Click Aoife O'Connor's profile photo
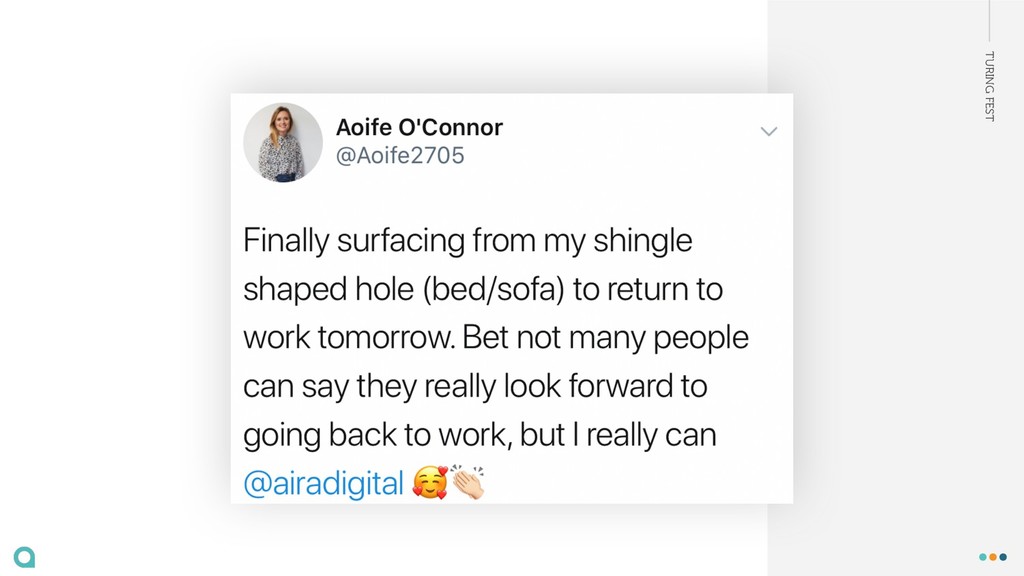 (x=283, y=142)
